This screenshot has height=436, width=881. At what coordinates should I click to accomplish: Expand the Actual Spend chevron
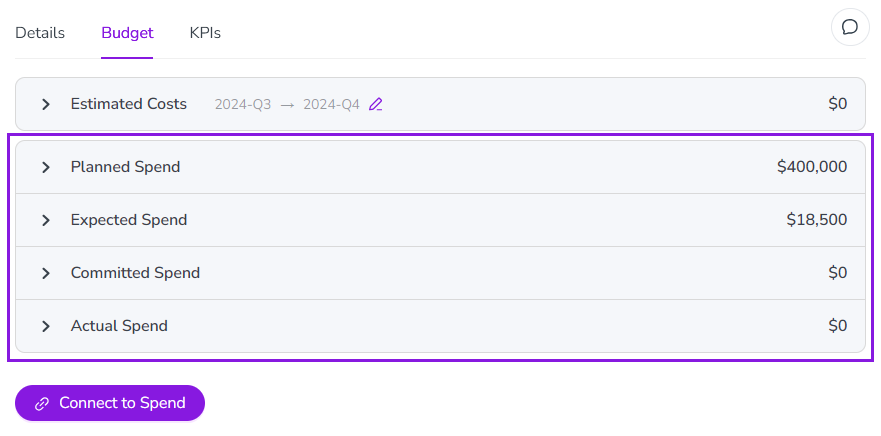pos(46,326)
